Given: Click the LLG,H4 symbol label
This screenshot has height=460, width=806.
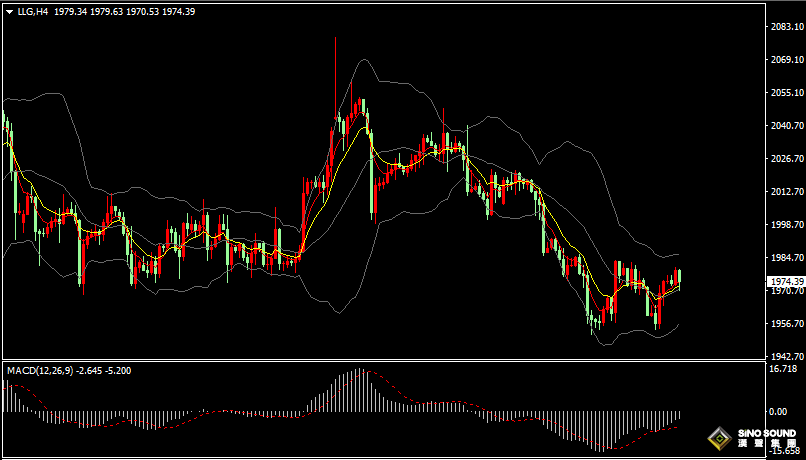Looking at the screenshot, I should 33,11.
